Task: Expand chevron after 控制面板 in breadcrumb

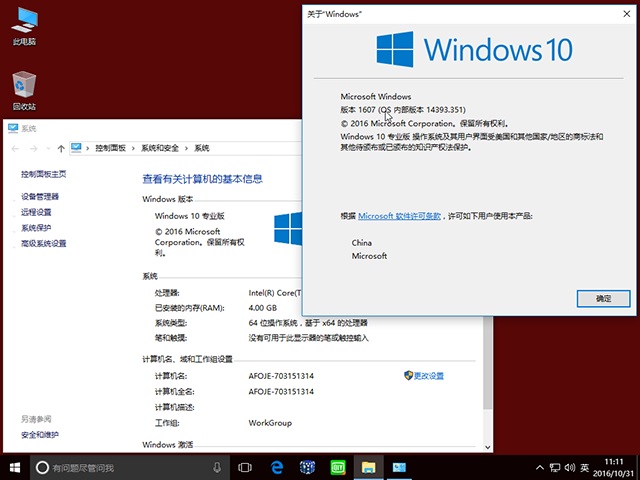Action: [x=133, y=148]
